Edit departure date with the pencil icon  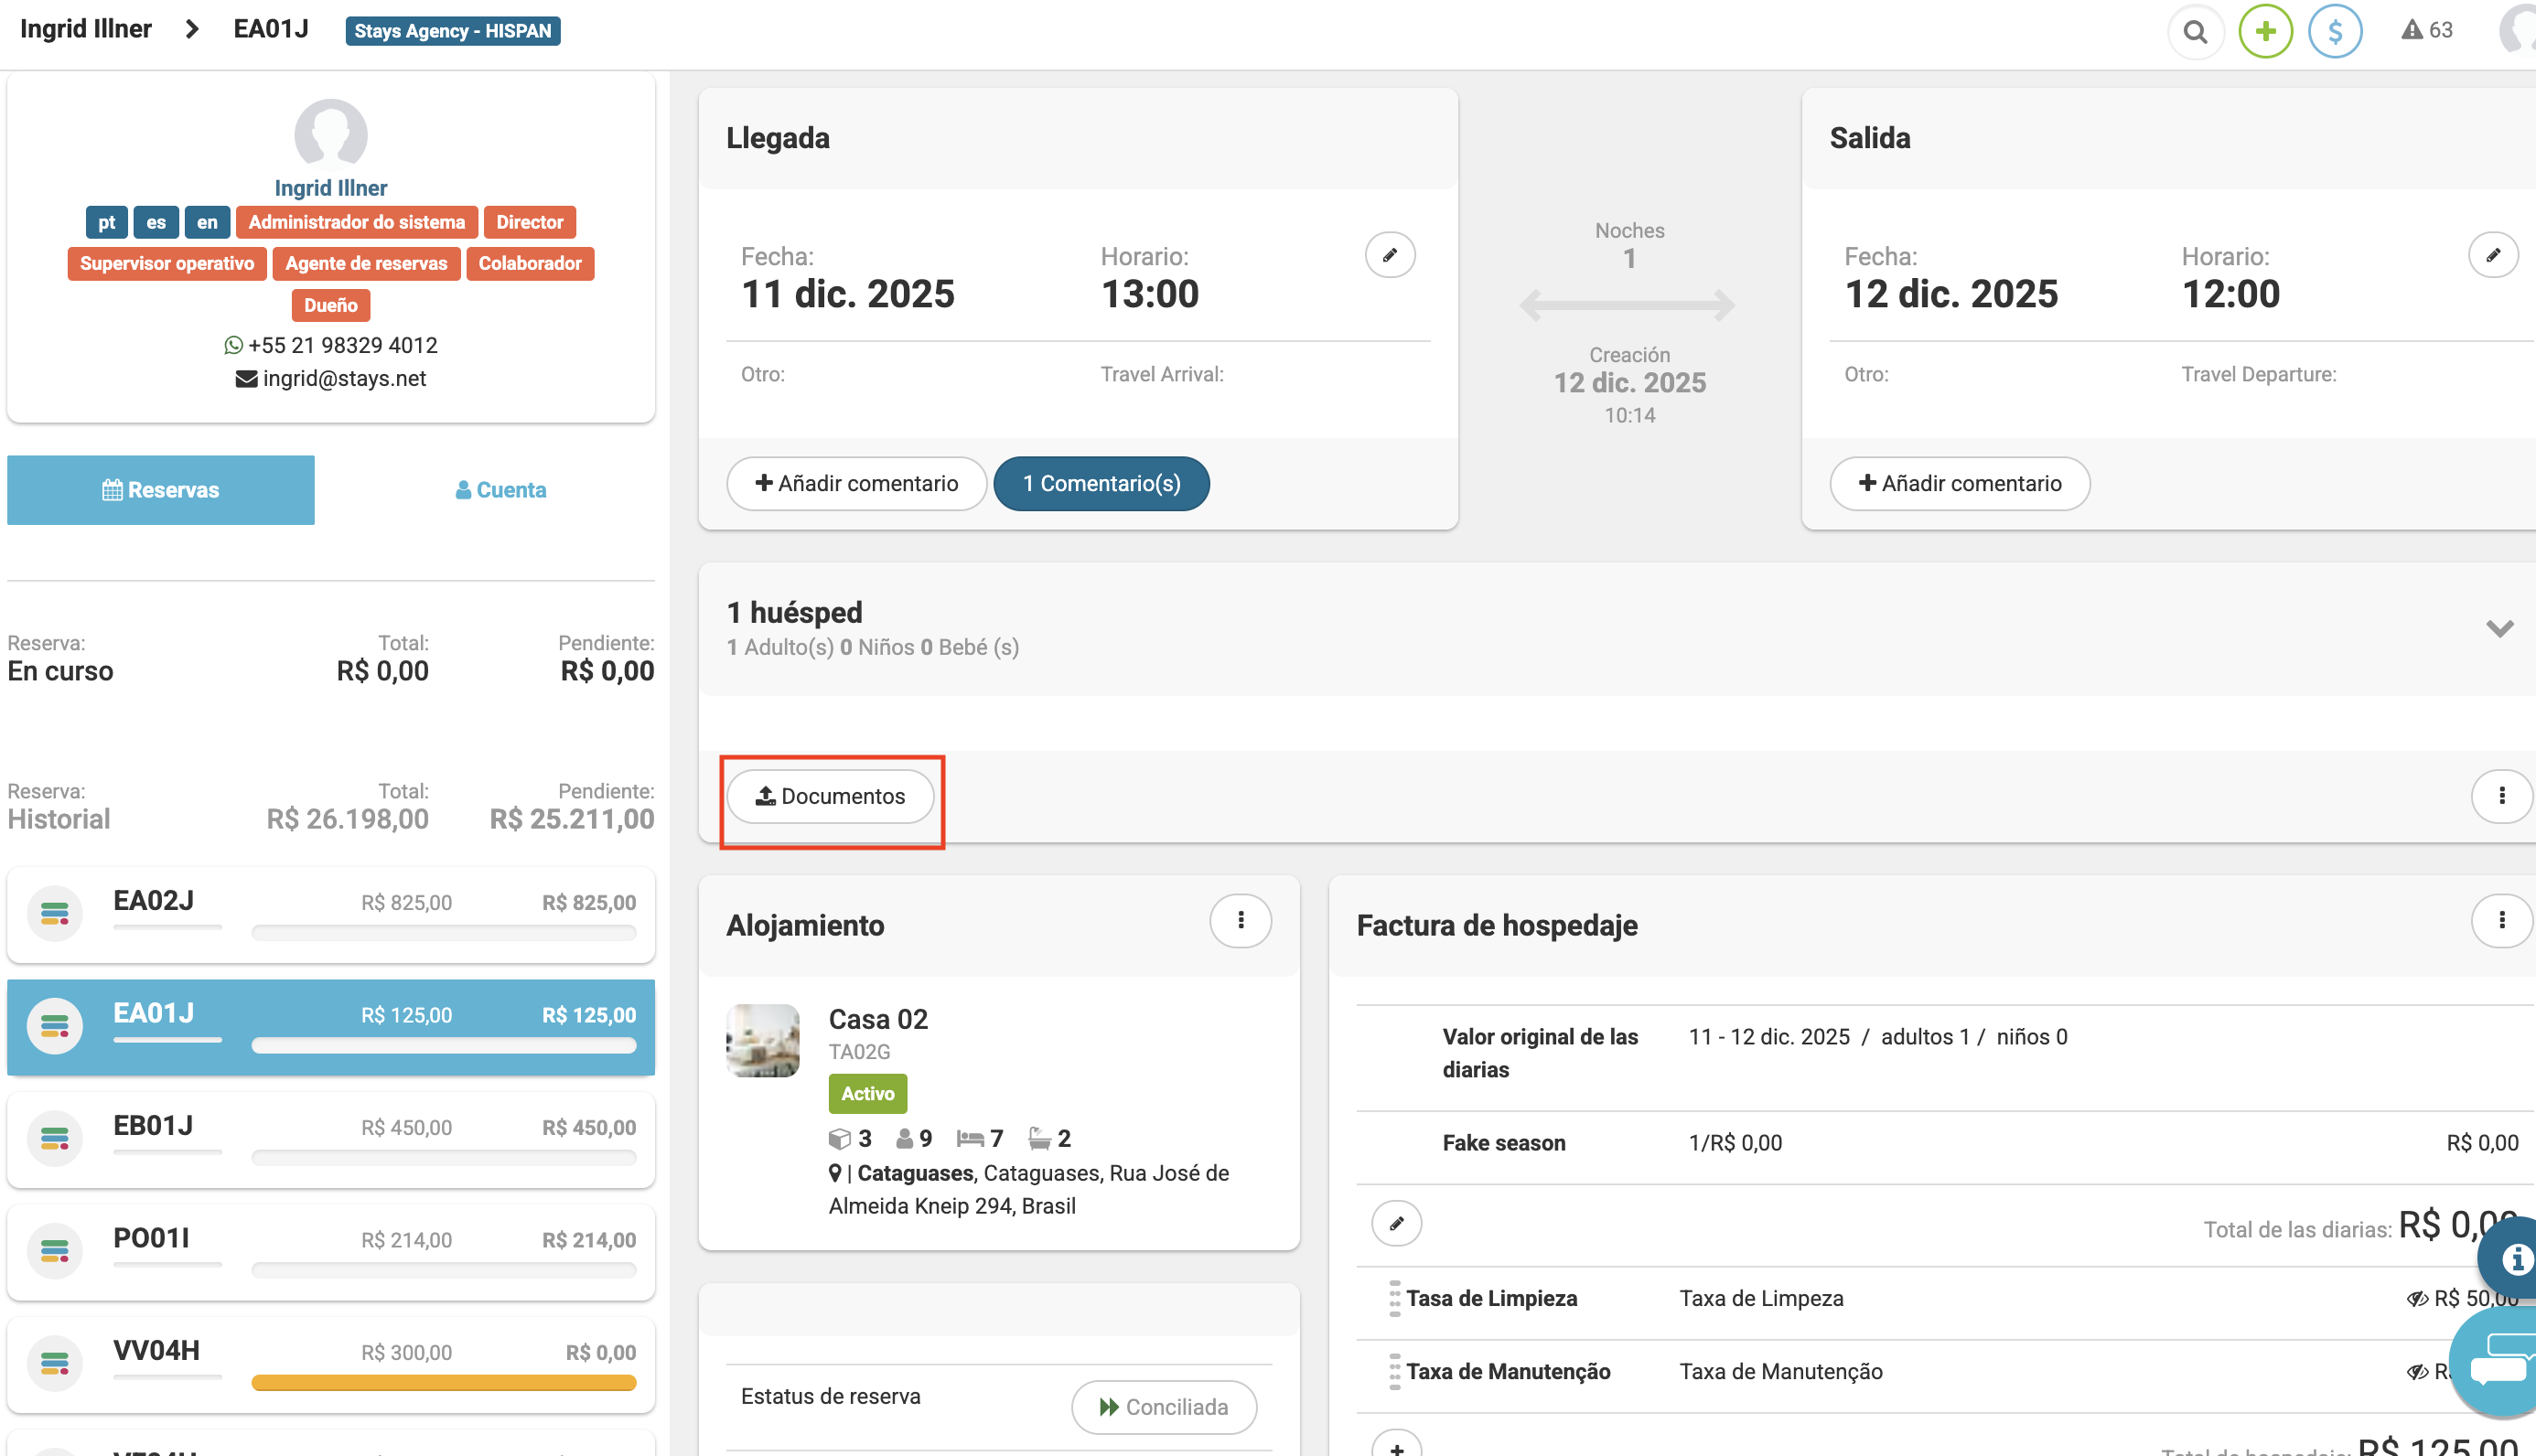[x=2492, y=256]
